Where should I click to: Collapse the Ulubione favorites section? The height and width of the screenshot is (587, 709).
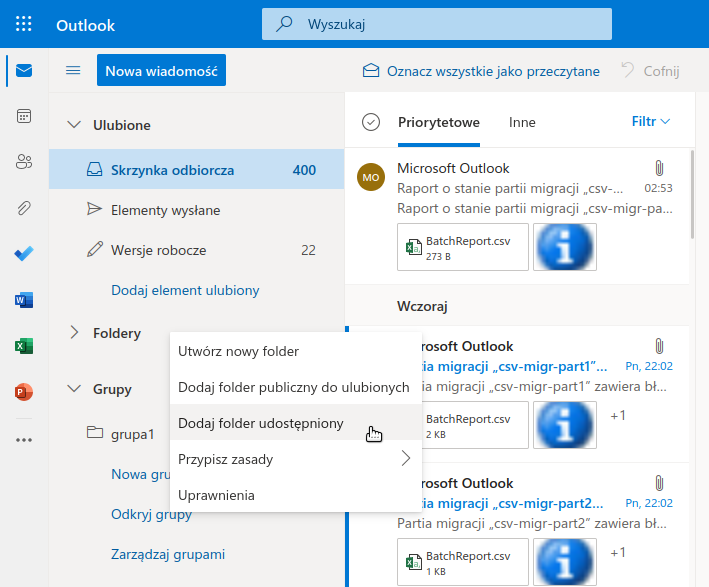pyautogui.click(x=73, y=125)
